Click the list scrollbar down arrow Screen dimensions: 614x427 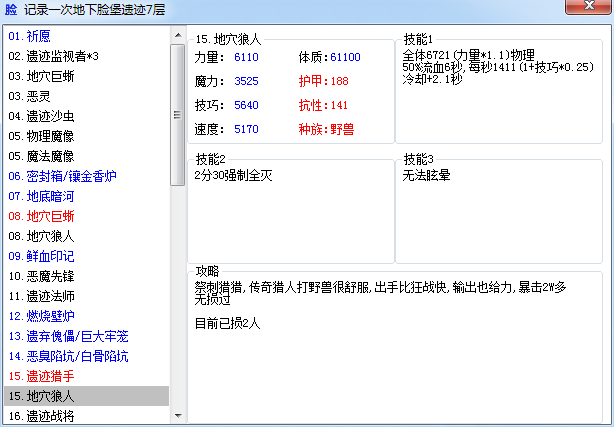pyautogui.click(x=178, y=416)
